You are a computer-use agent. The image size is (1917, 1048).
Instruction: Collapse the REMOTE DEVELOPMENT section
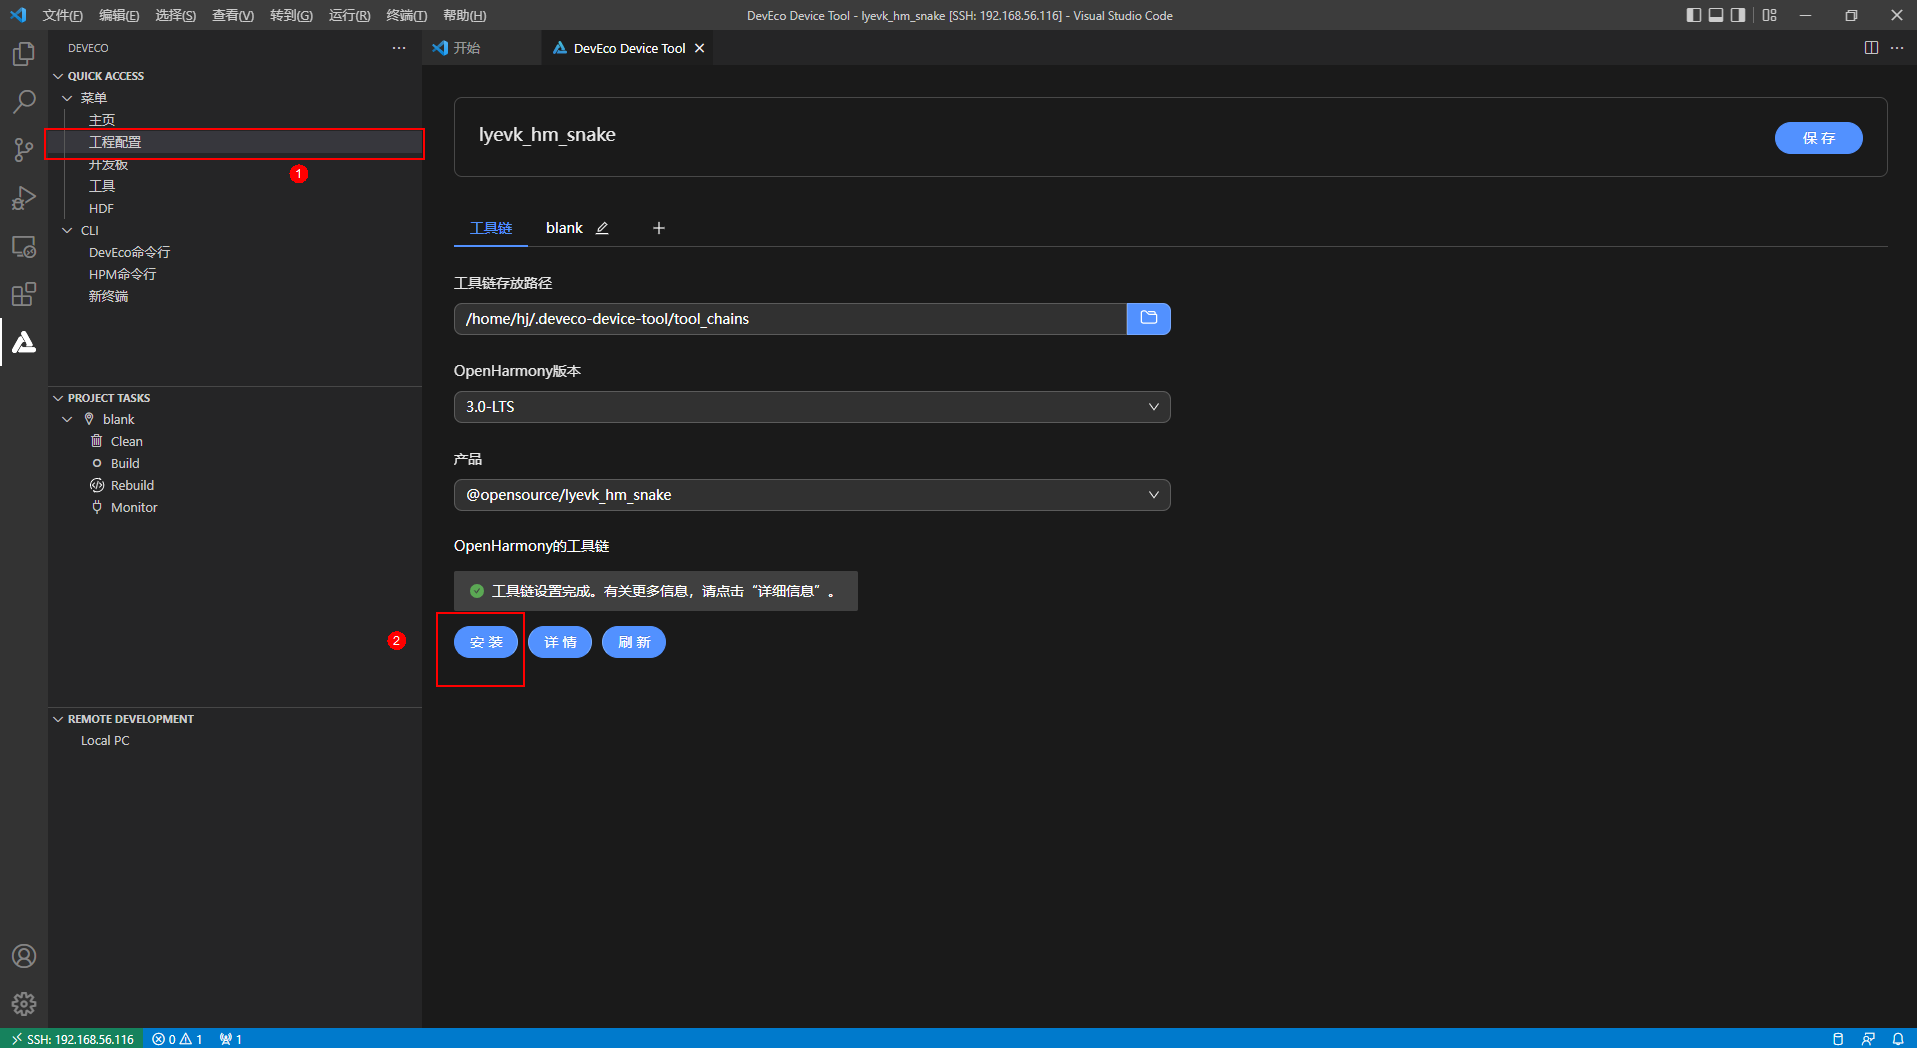click(58, 719)
